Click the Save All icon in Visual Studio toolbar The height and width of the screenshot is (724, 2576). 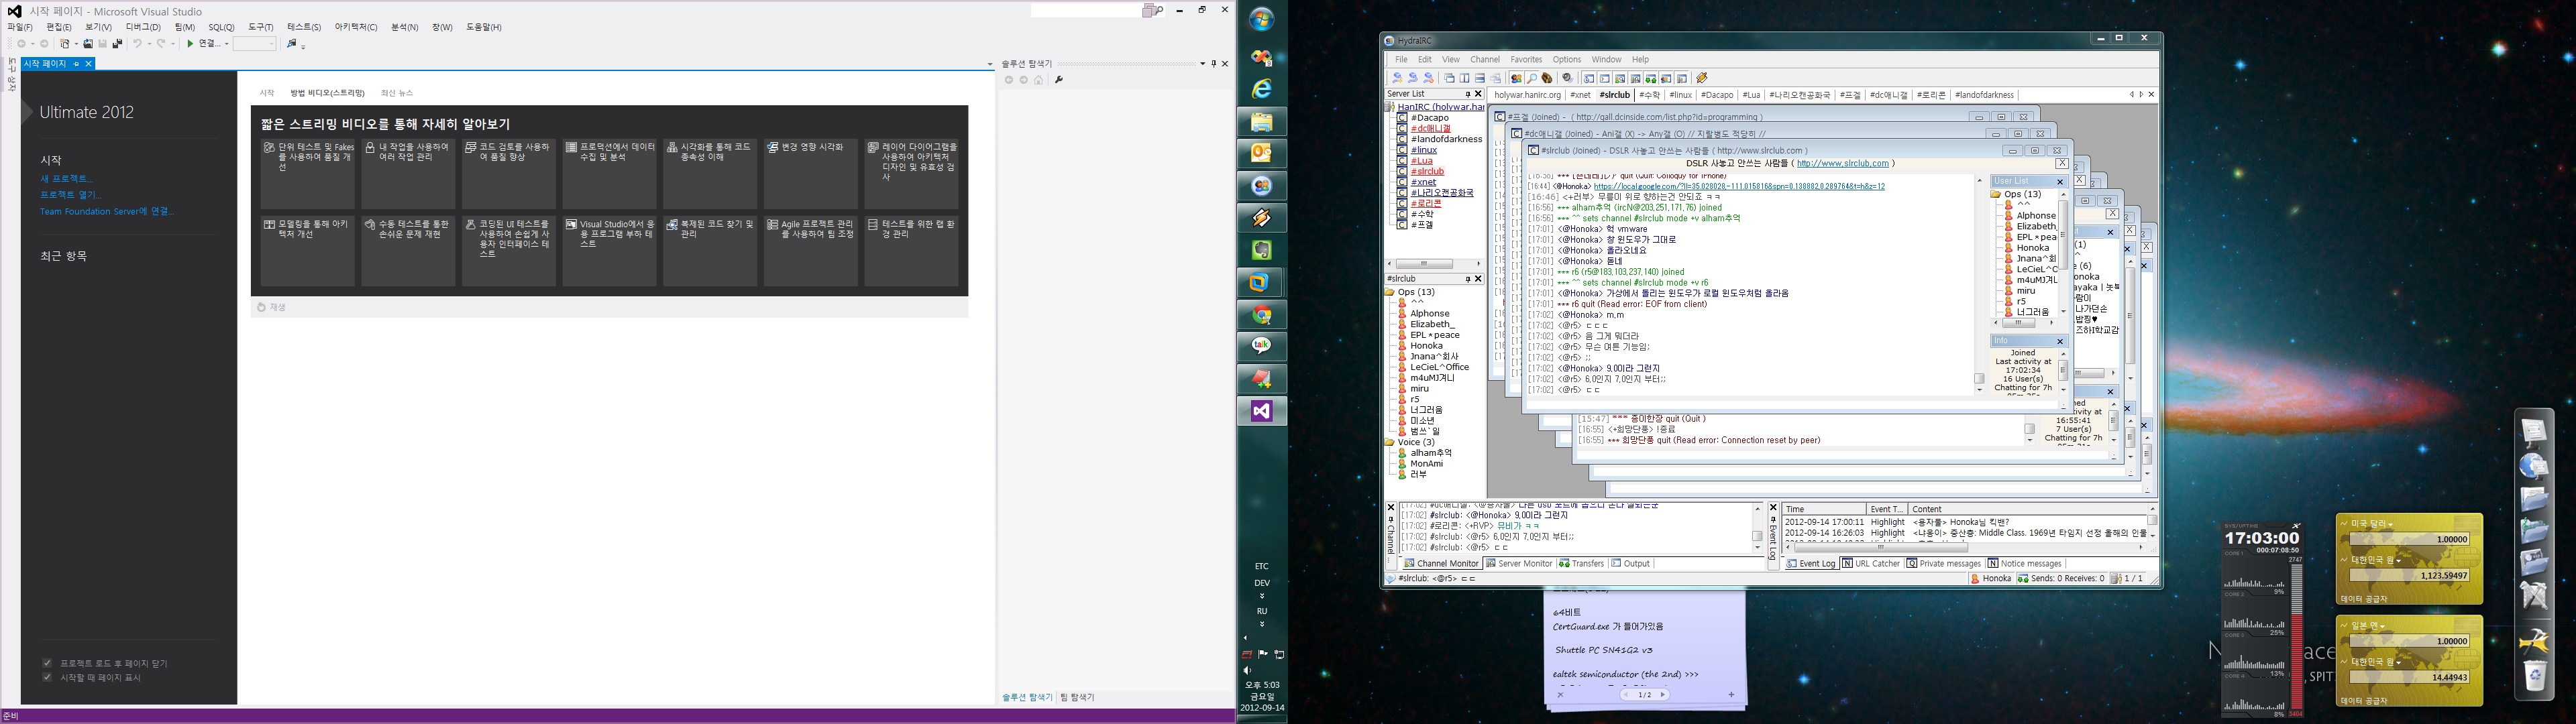click(x=117, y=44)
